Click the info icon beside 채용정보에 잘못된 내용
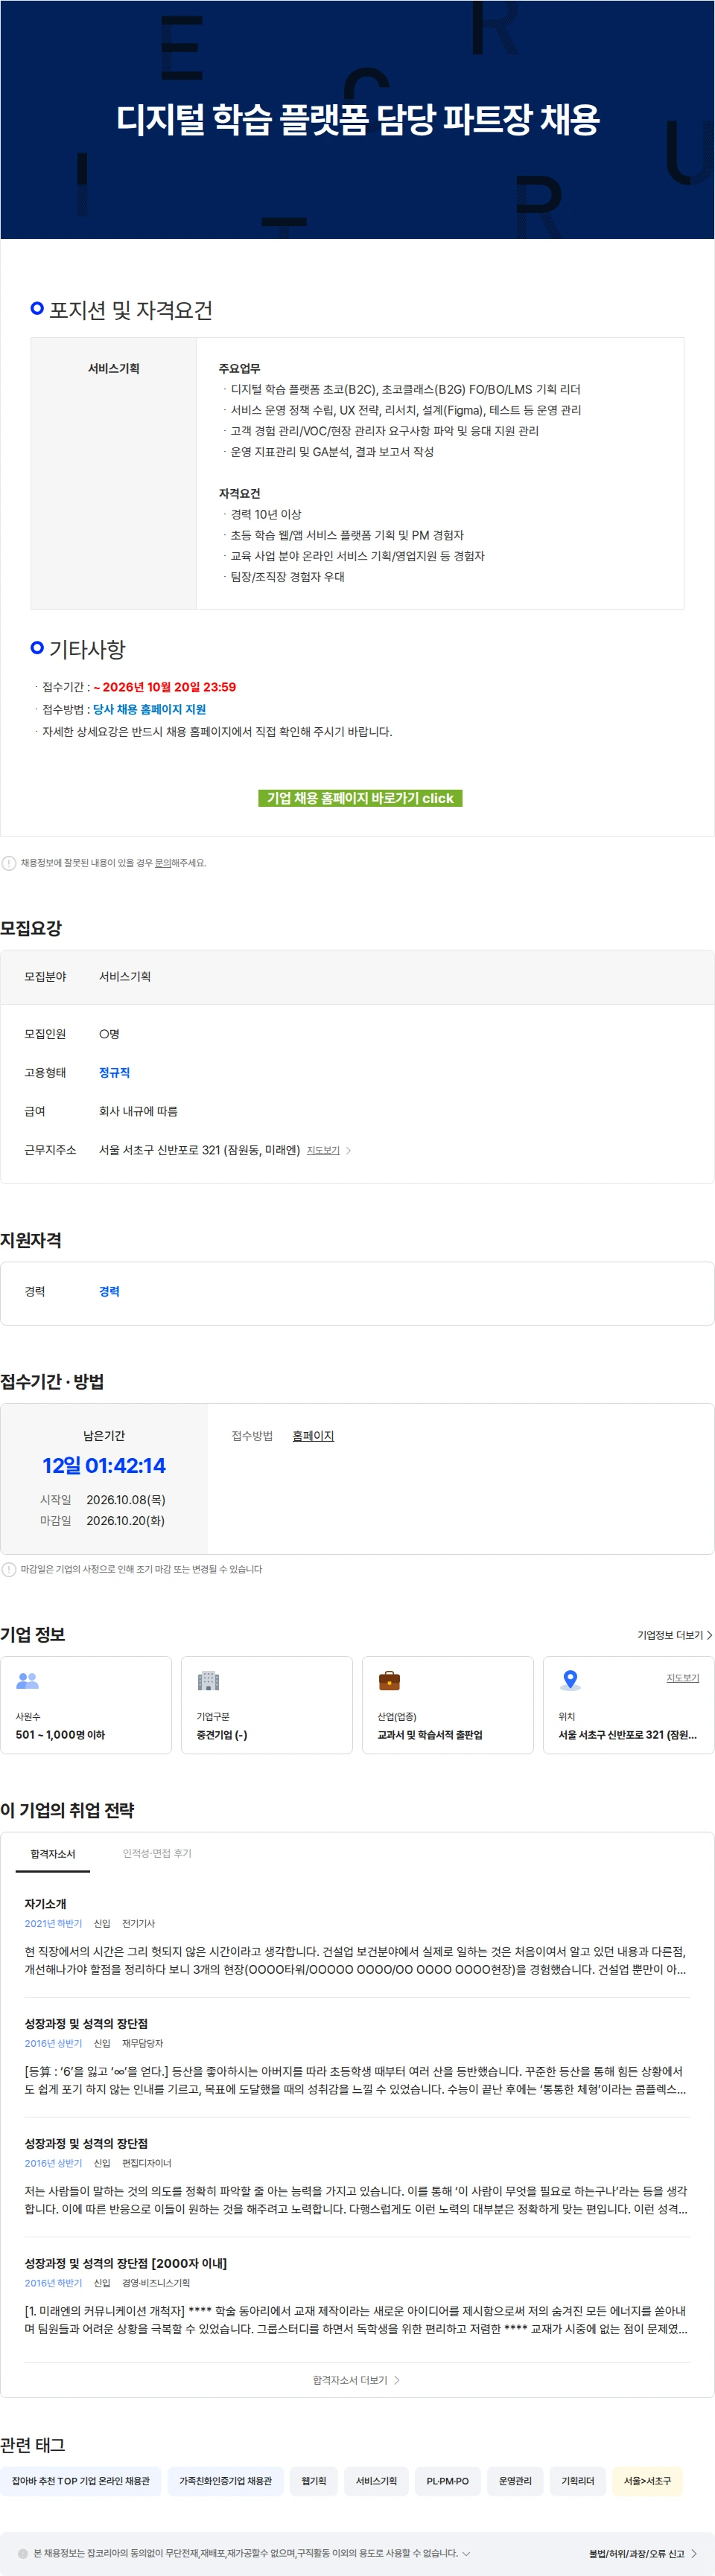 pyautogui.click(x=9, y=863)
